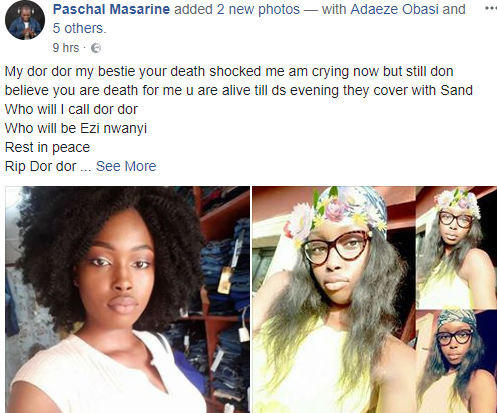The image size is (497, 413).
Task: Visit Paschal Masarine's profile name link
Action: pos(111,9)
